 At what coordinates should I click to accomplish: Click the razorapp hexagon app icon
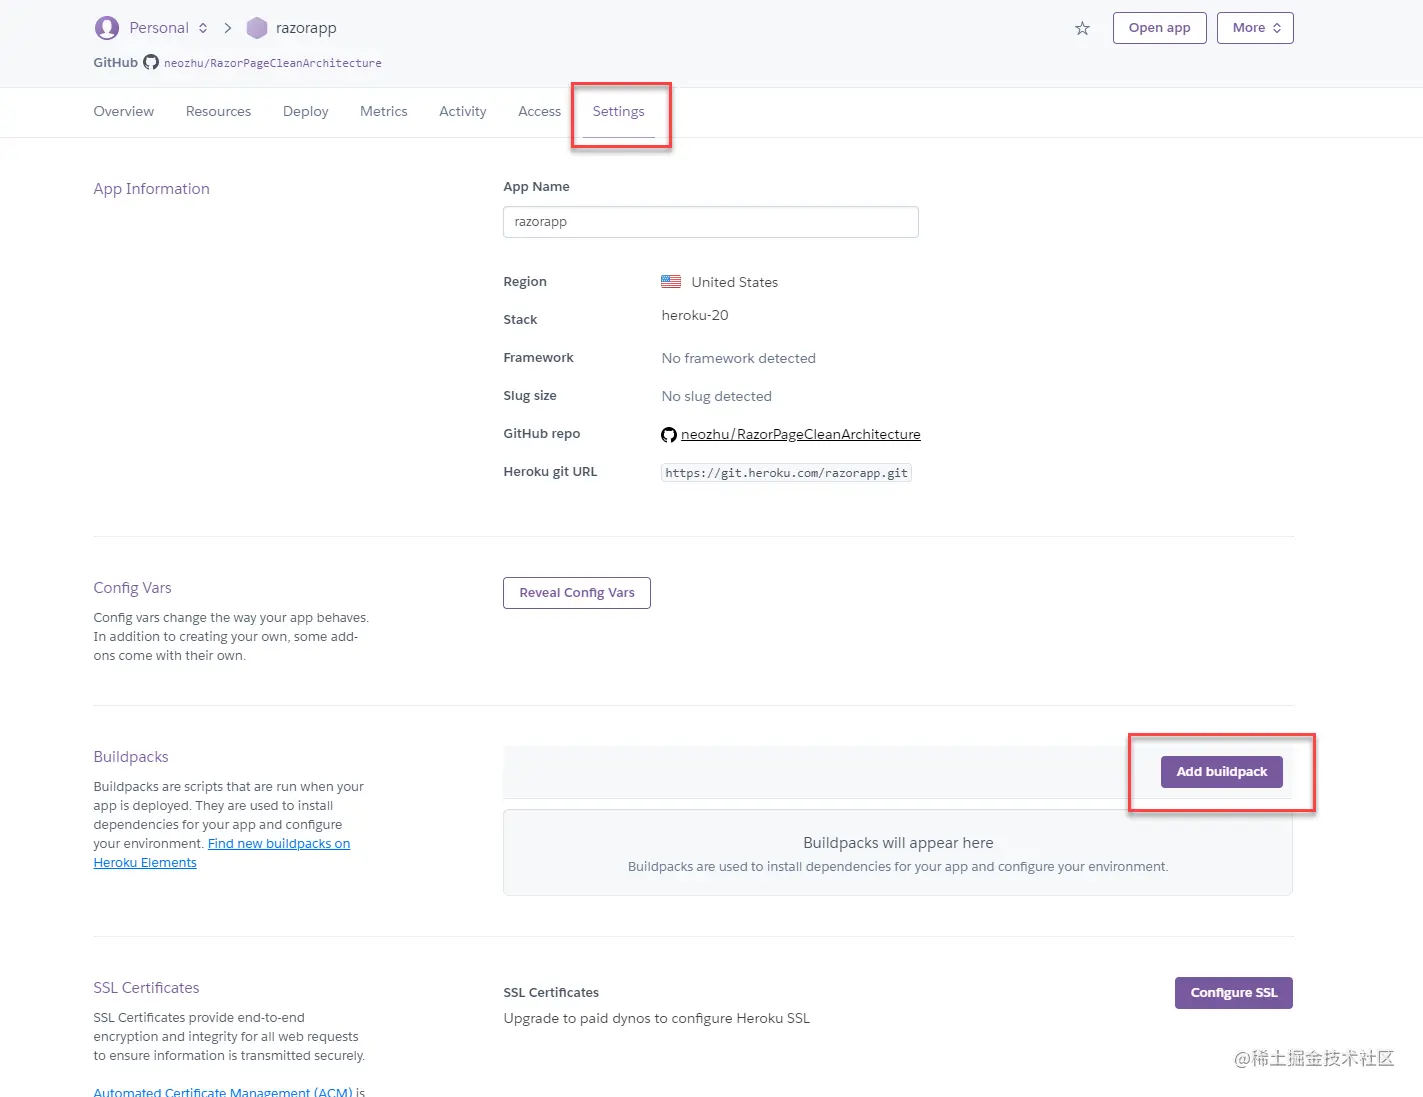coord(257,28)
